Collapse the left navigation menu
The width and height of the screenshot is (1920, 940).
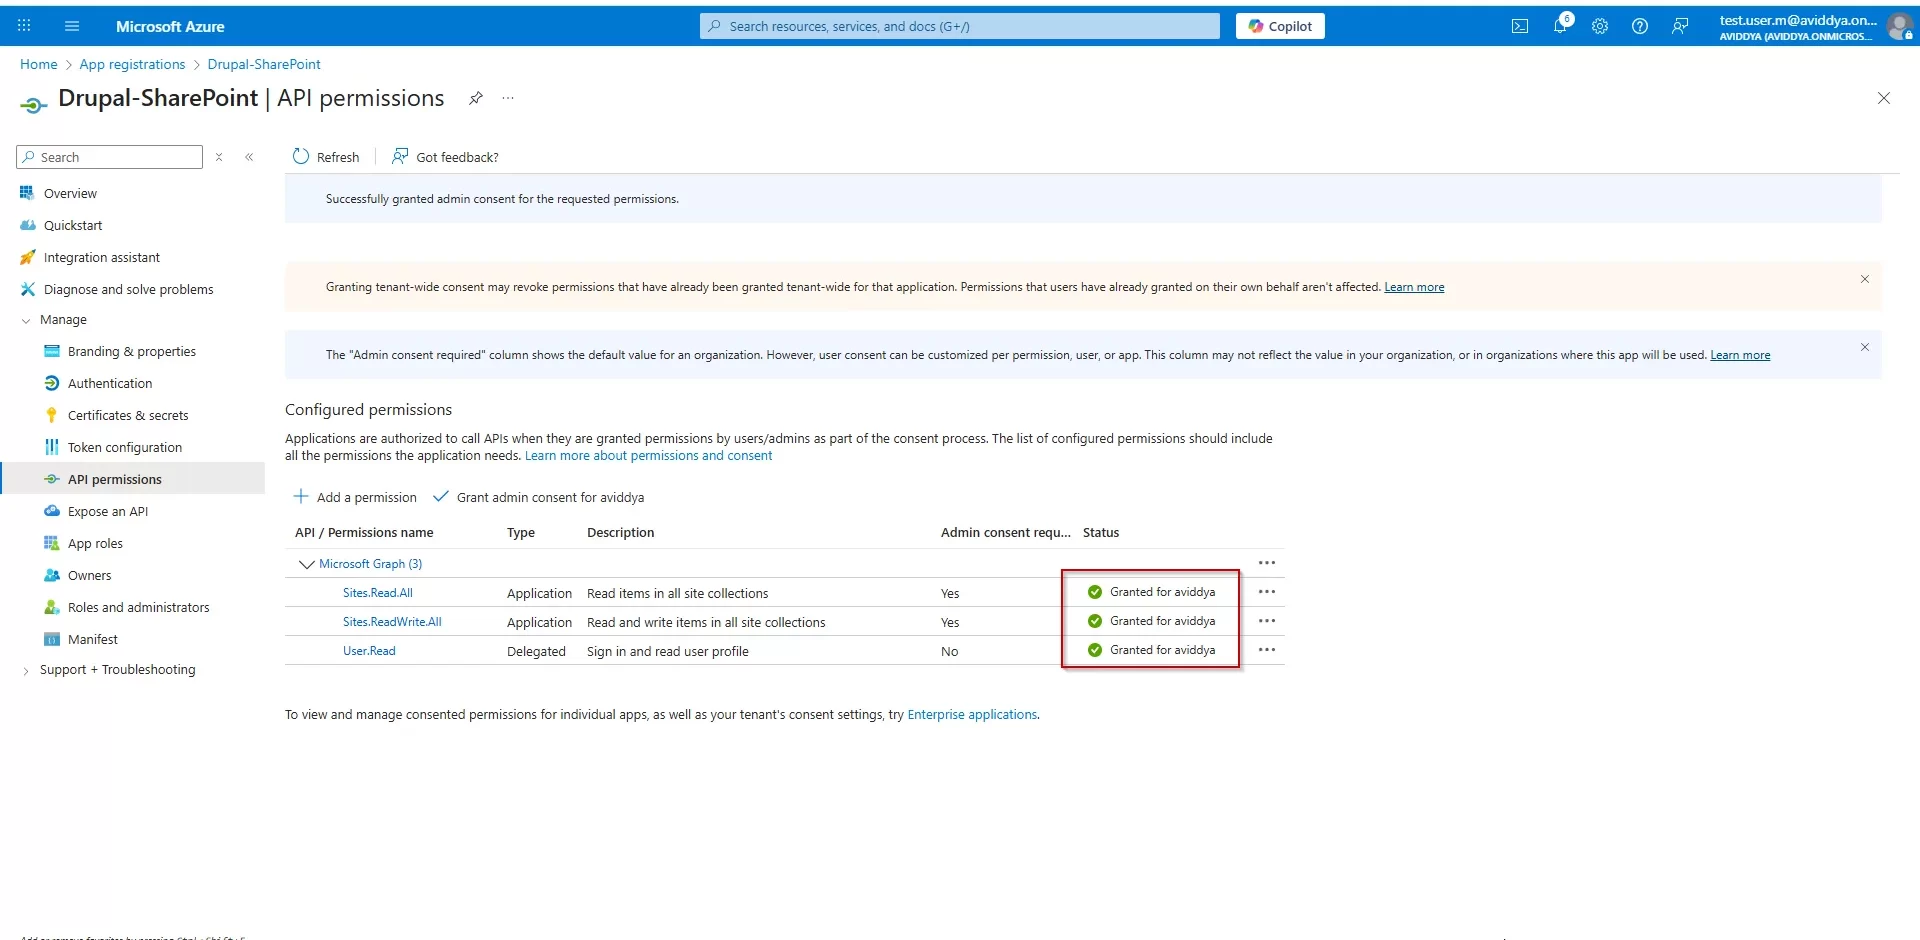(249, 157)
